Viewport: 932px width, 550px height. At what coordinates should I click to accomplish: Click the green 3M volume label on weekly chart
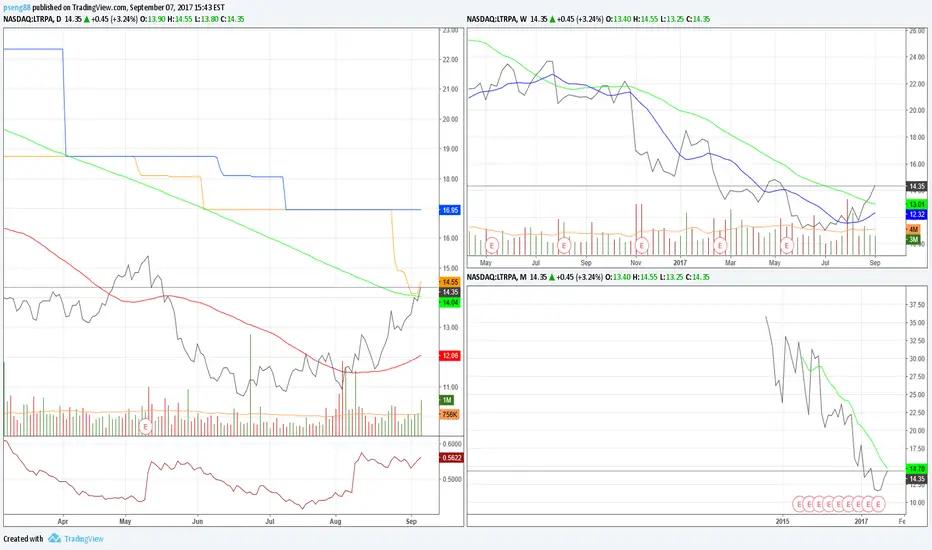tap(913, 239)
